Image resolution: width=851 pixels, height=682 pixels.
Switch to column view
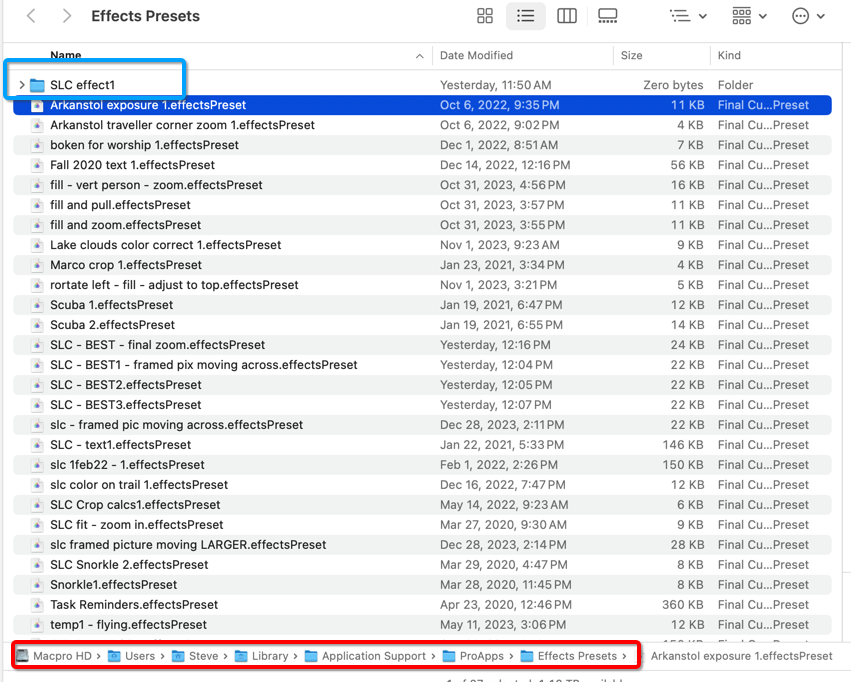click(567, 16)
